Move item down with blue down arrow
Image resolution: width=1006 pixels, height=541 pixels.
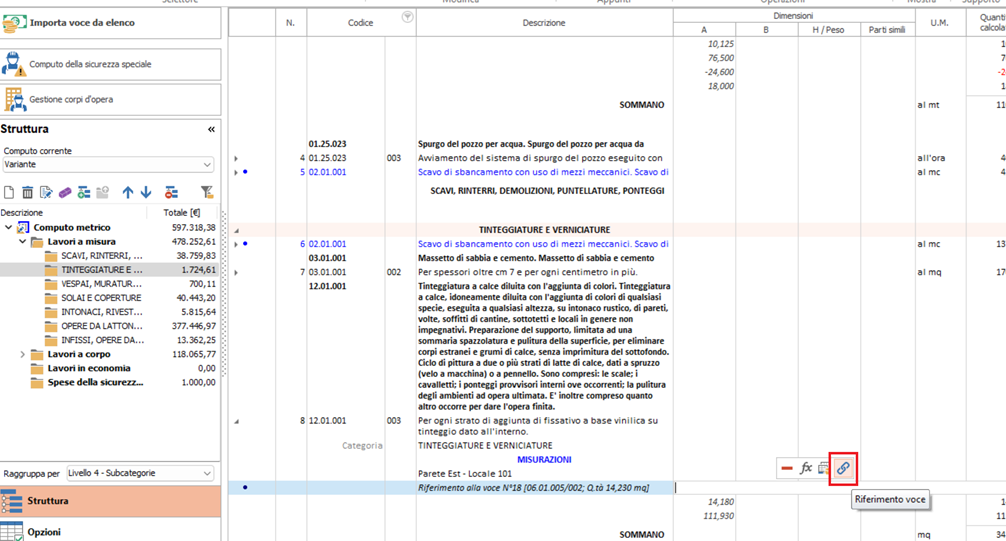[146, 193]
